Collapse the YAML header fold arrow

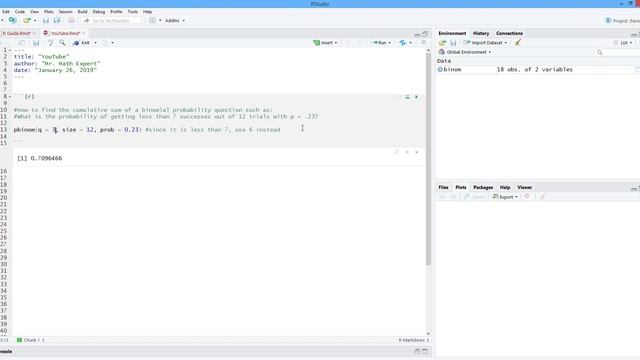[x=10, y=50]
